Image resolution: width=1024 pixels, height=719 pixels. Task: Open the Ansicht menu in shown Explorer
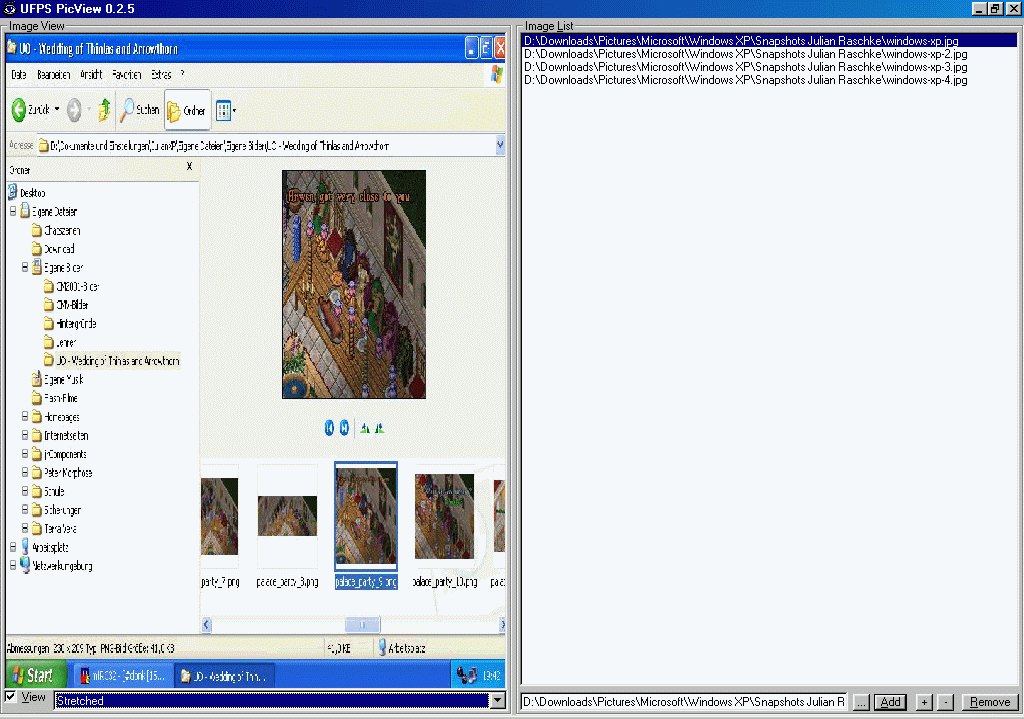pyautogui.click(x=91, y=74)
